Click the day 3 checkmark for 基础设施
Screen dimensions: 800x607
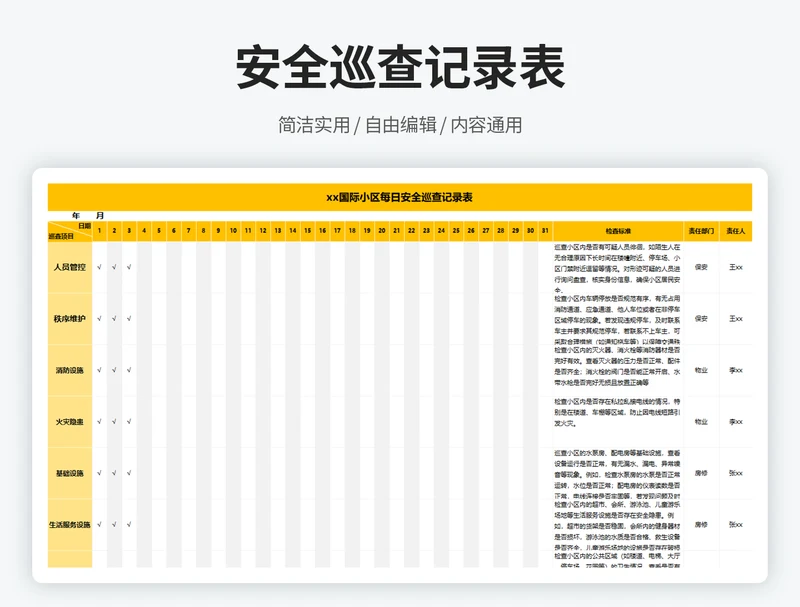pyautogui.click(x=129, y=473)
